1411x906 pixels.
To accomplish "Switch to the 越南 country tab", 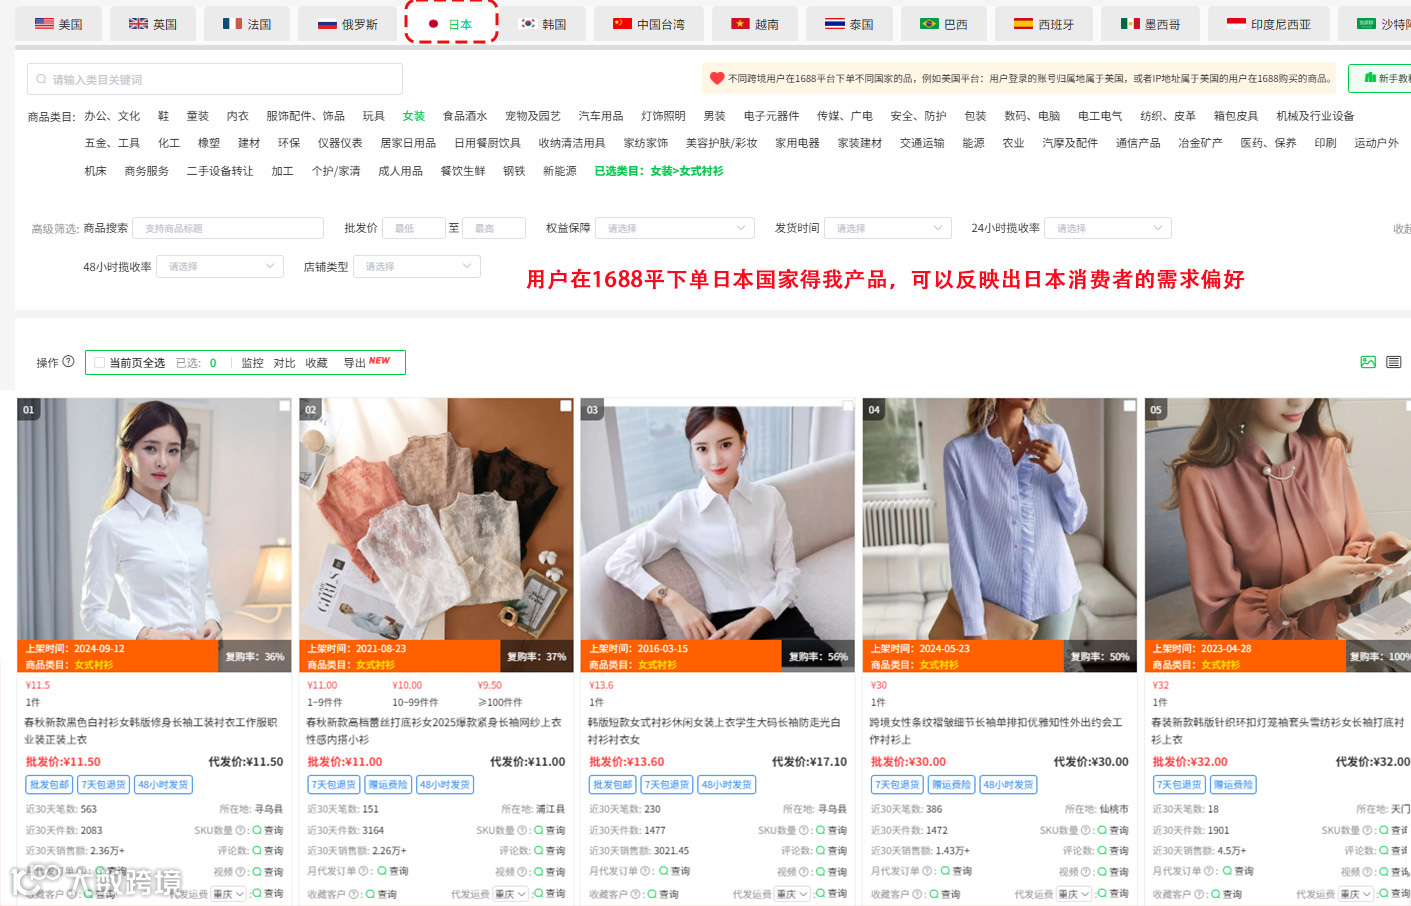I will click(x=755, y=24).
